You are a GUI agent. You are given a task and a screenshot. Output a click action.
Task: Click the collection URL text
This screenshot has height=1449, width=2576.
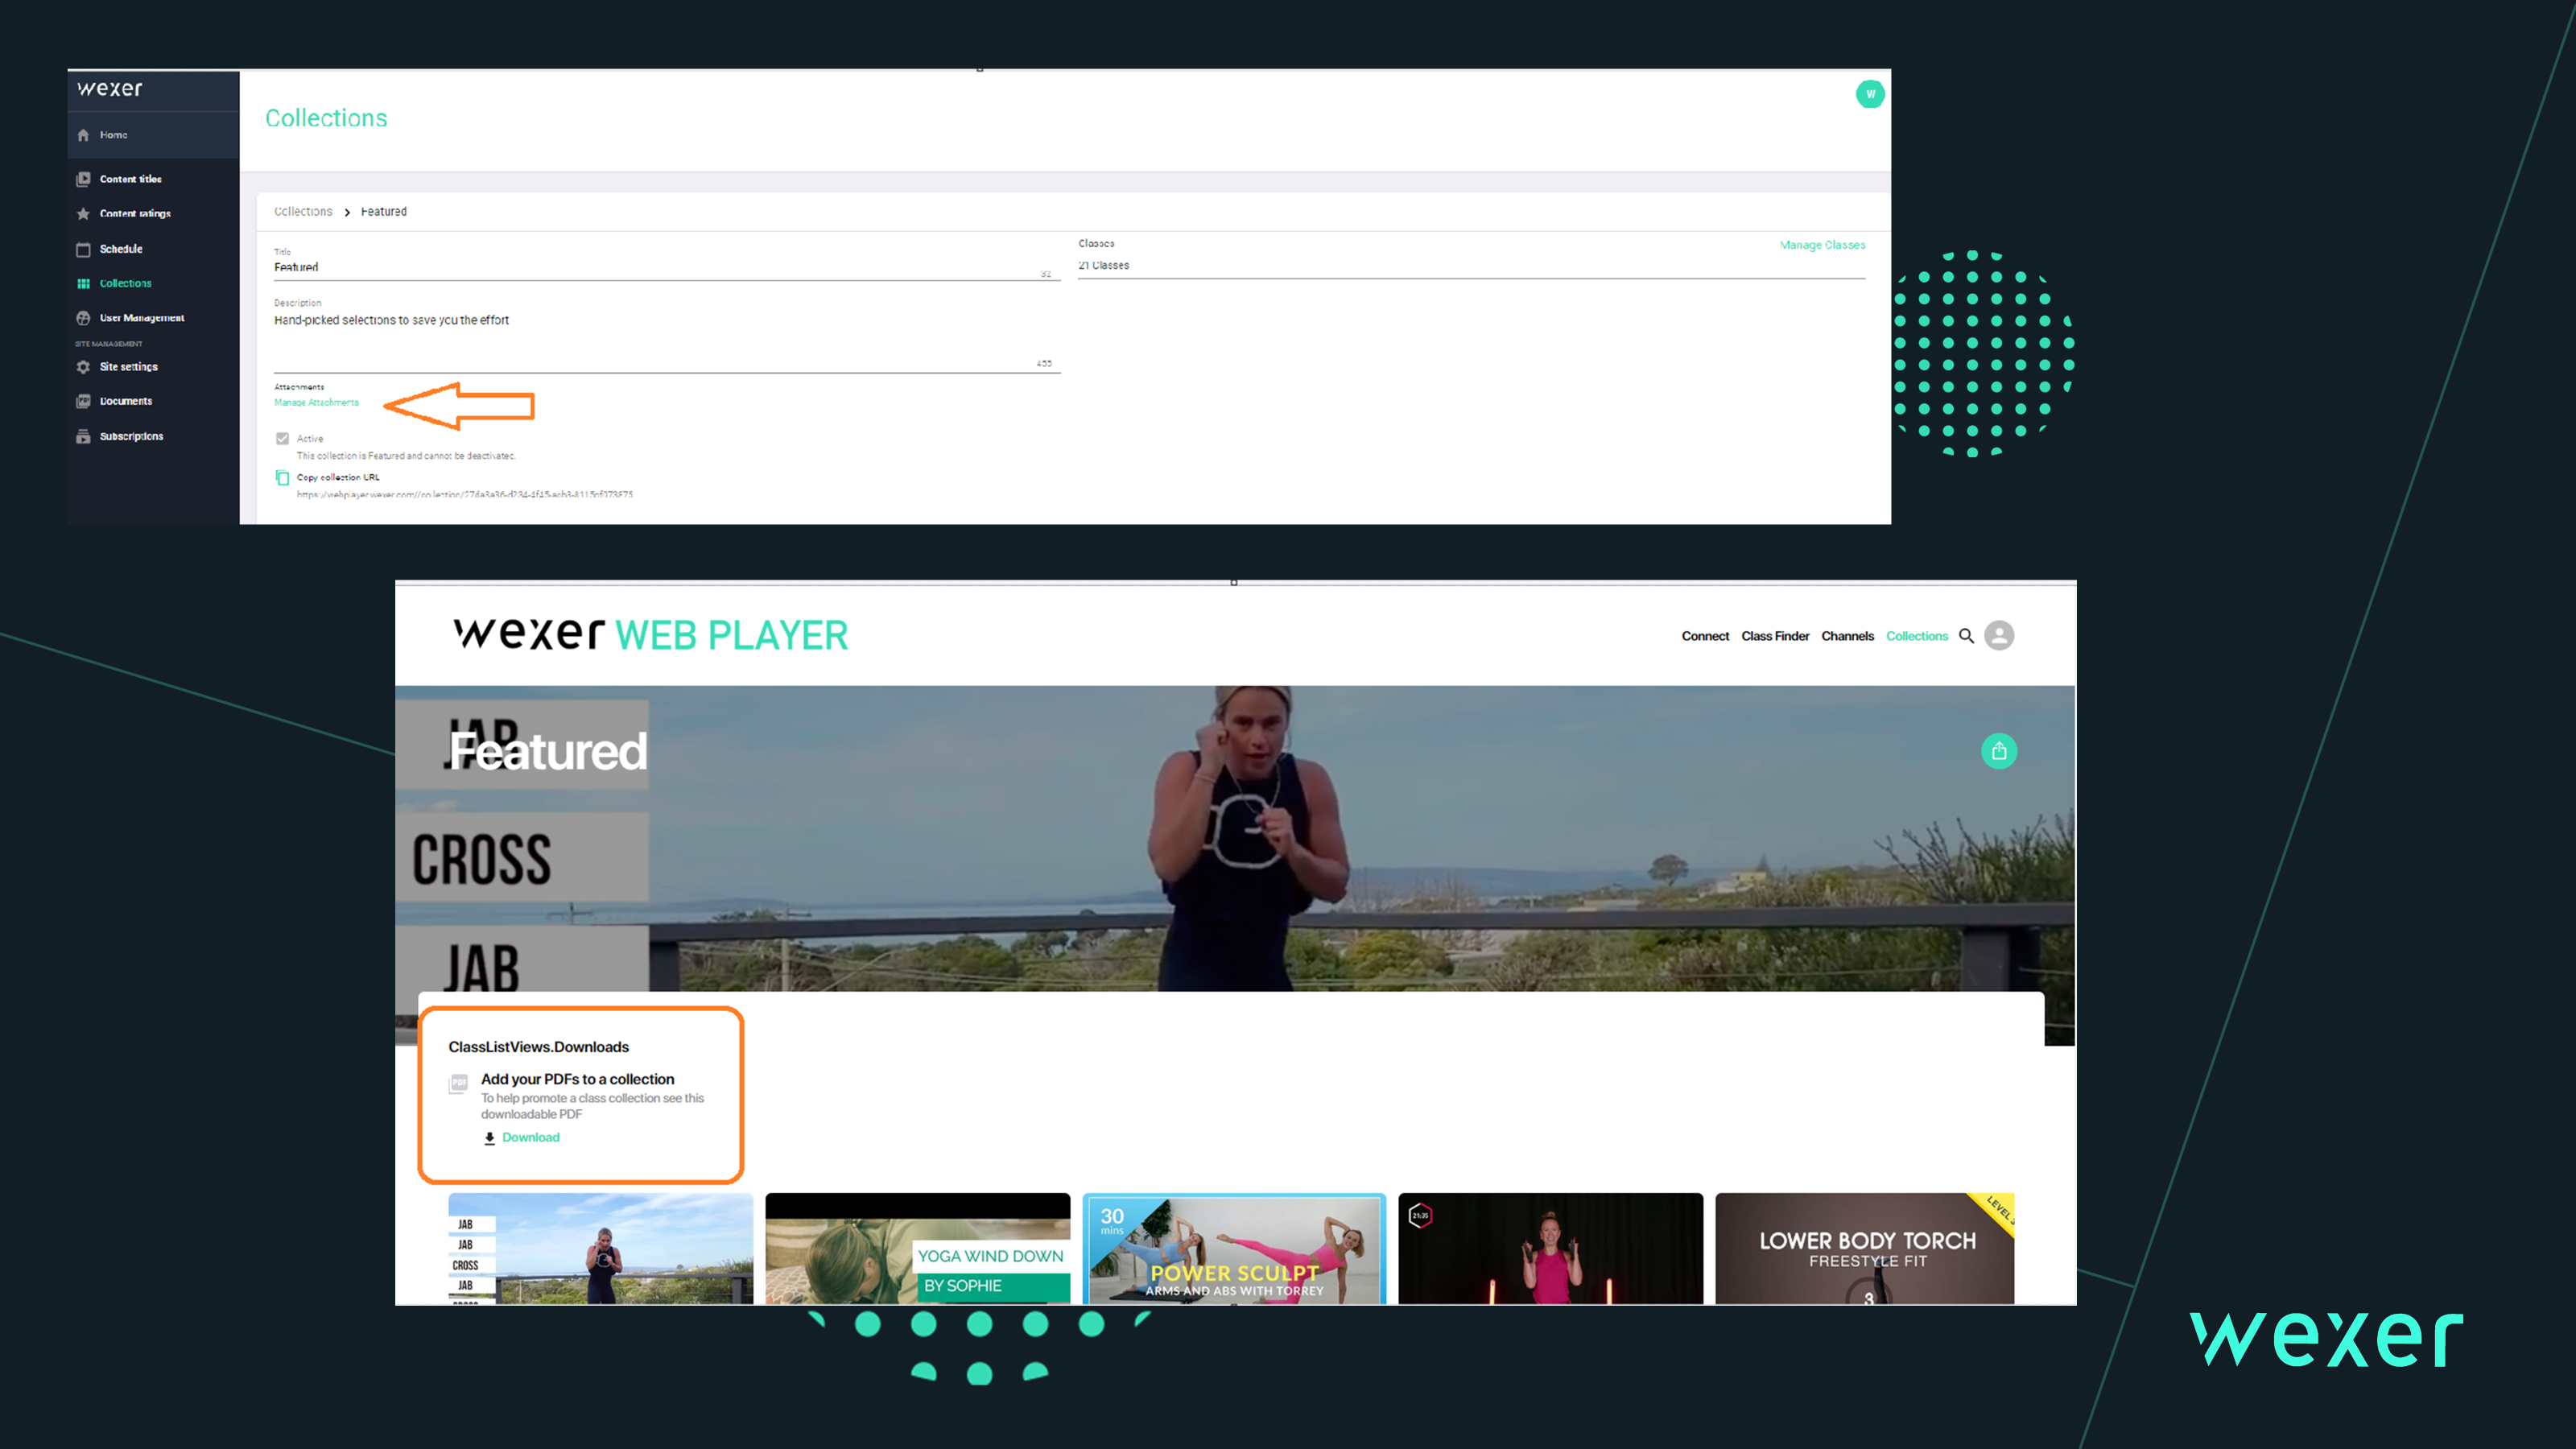pyautogui.click(x=465, y=494)
